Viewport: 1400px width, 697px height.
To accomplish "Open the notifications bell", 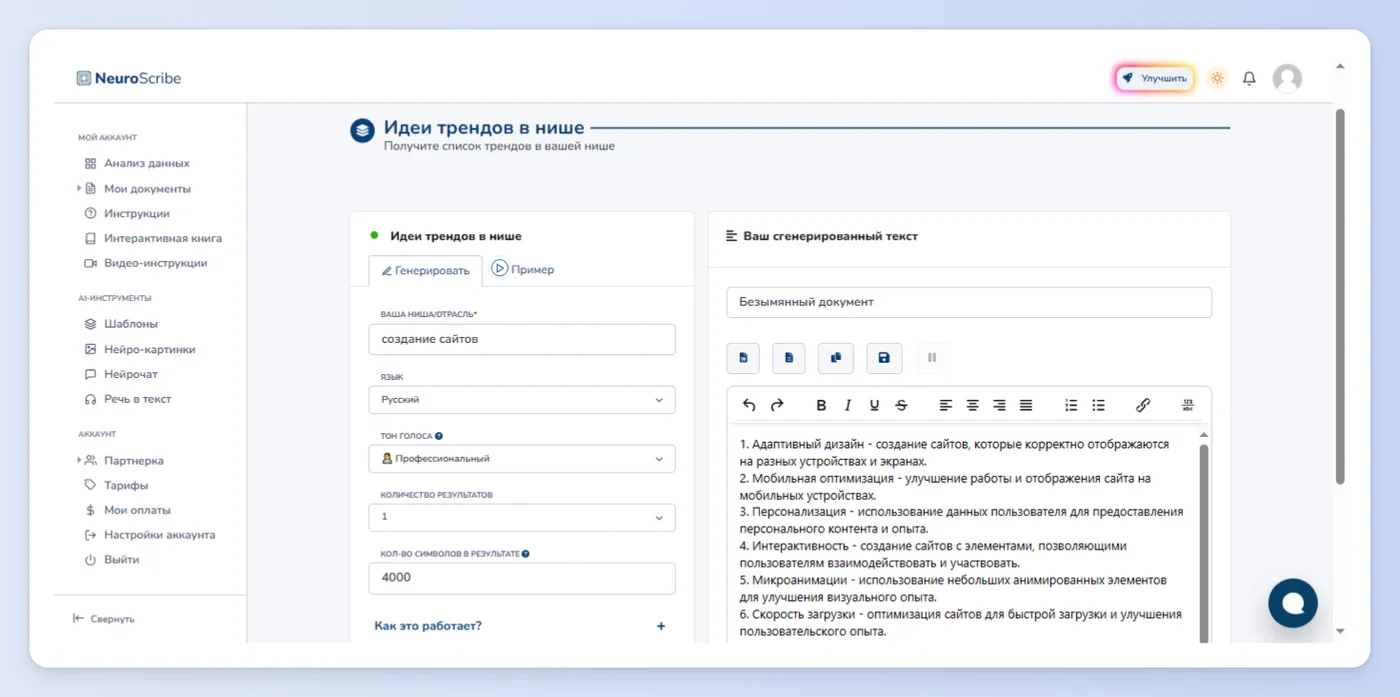I will pos(1249,78).
